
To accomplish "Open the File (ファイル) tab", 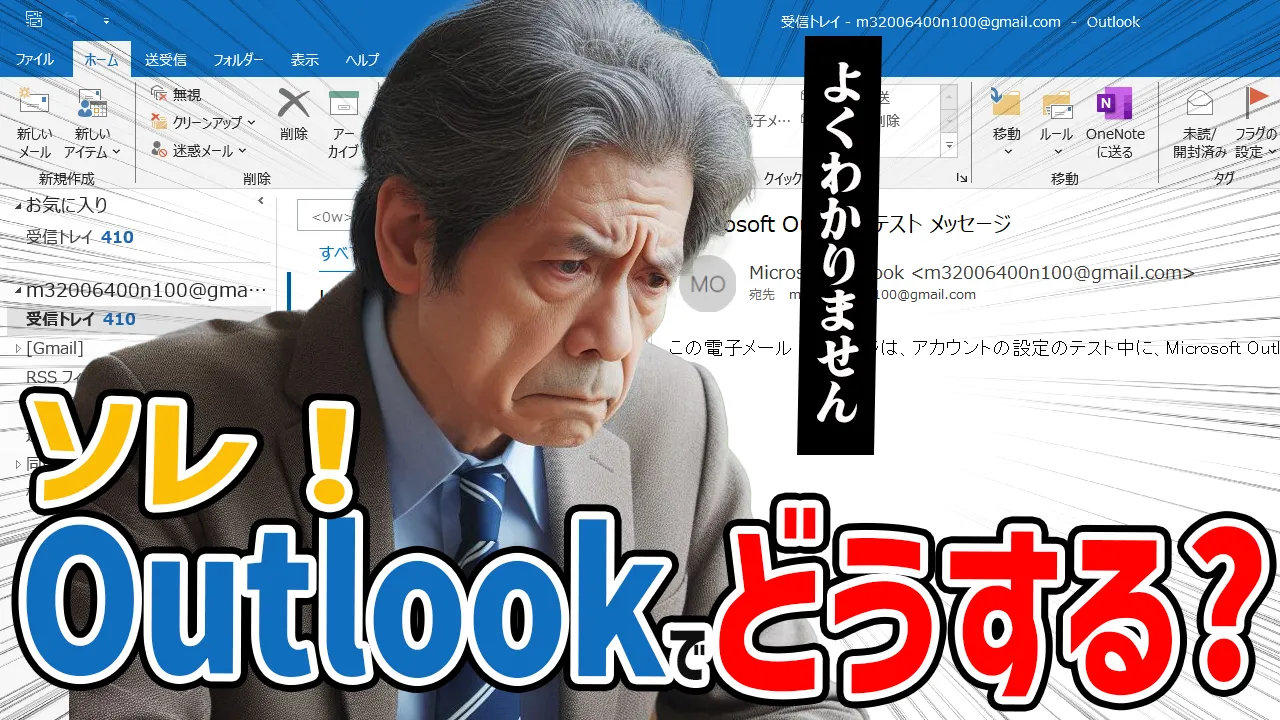I will click(35, 60).
